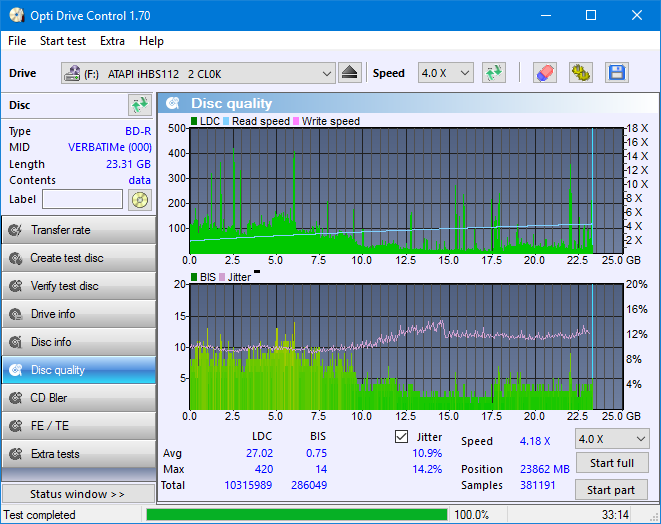661x524 pixels.
Task: Click the CD Bler icon
Action: [16, 398]
